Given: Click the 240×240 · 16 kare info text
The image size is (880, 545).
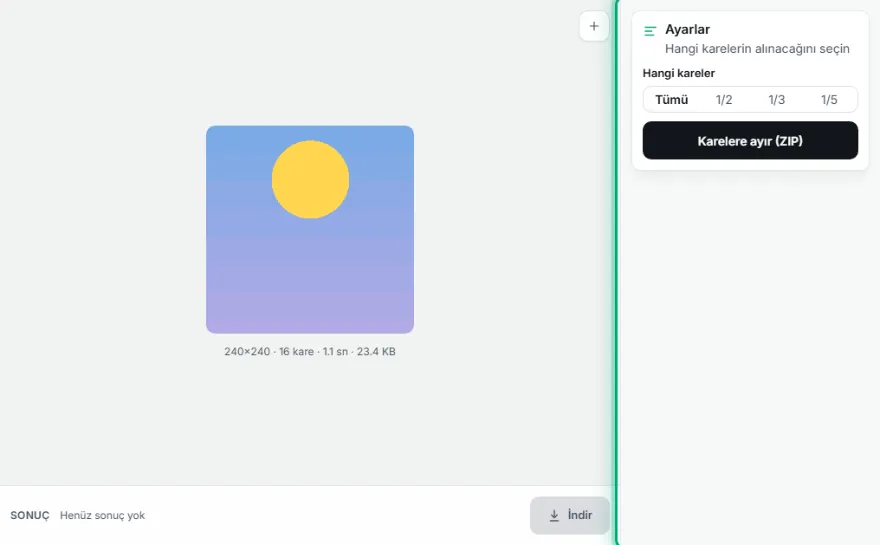Looking at the screenshot, I should pyautogui.click(x=310, y=351).
